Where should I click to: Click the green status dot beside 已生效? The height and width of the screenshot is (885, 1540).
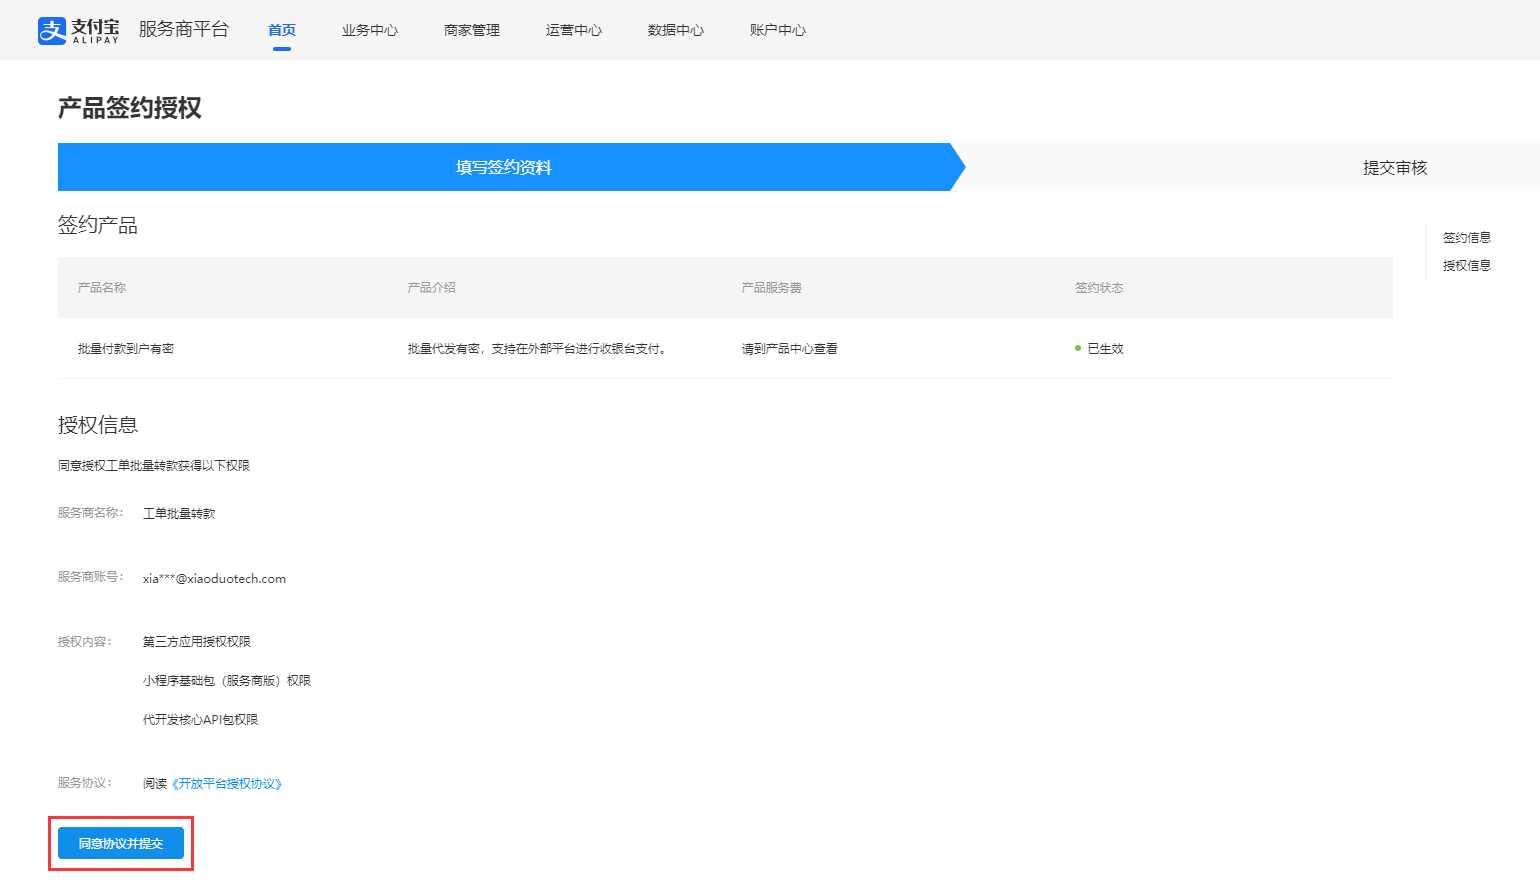(x=1078, y=348)
